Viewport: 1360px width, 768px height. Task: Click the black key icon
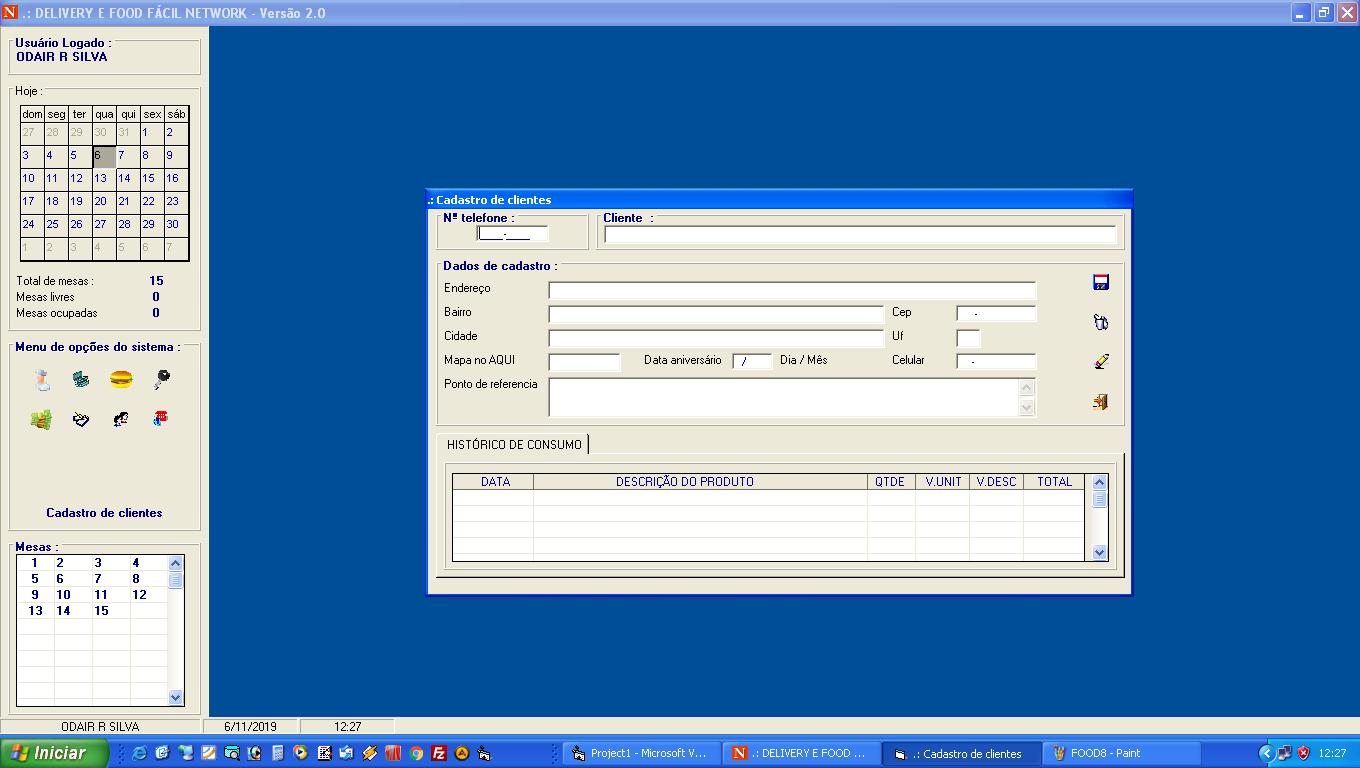(x=161, y=380)
